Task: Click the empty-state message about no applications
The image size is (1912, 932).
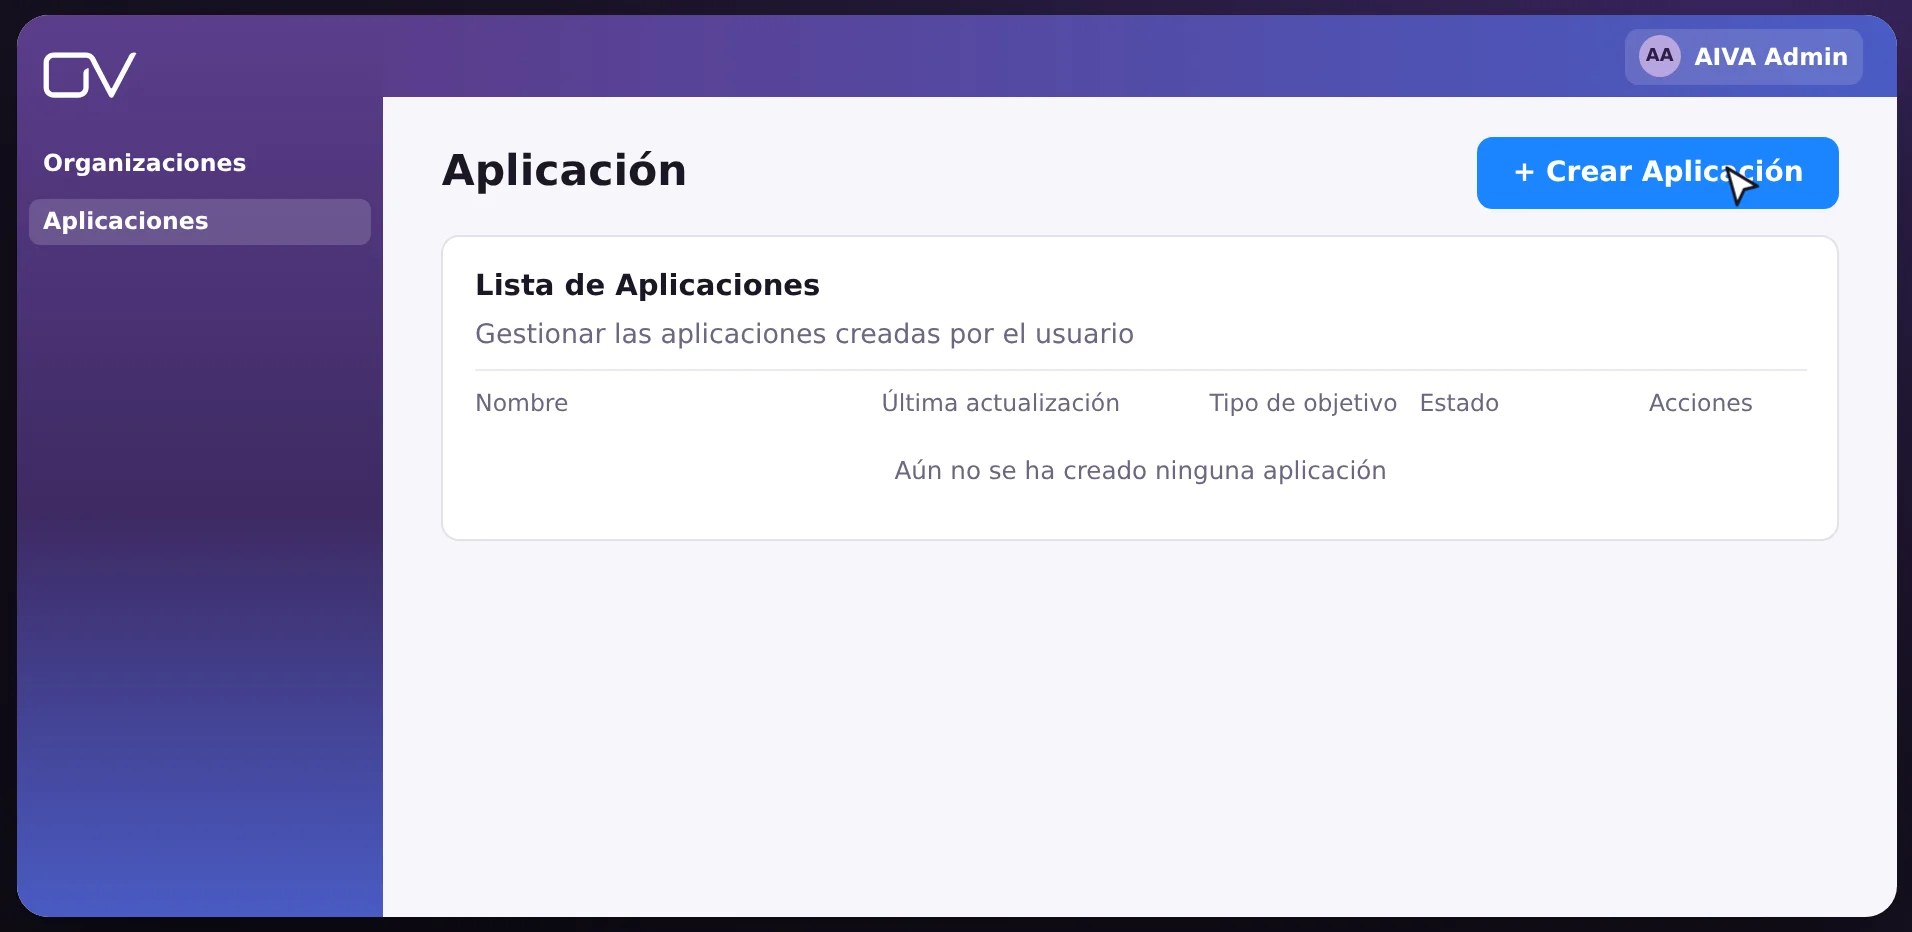Action: (x=1140, y=471)
